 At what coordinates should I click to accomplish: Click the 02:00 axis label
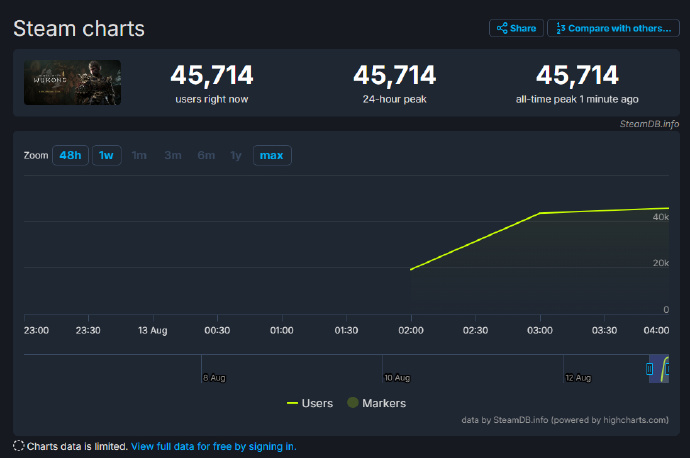411,330
